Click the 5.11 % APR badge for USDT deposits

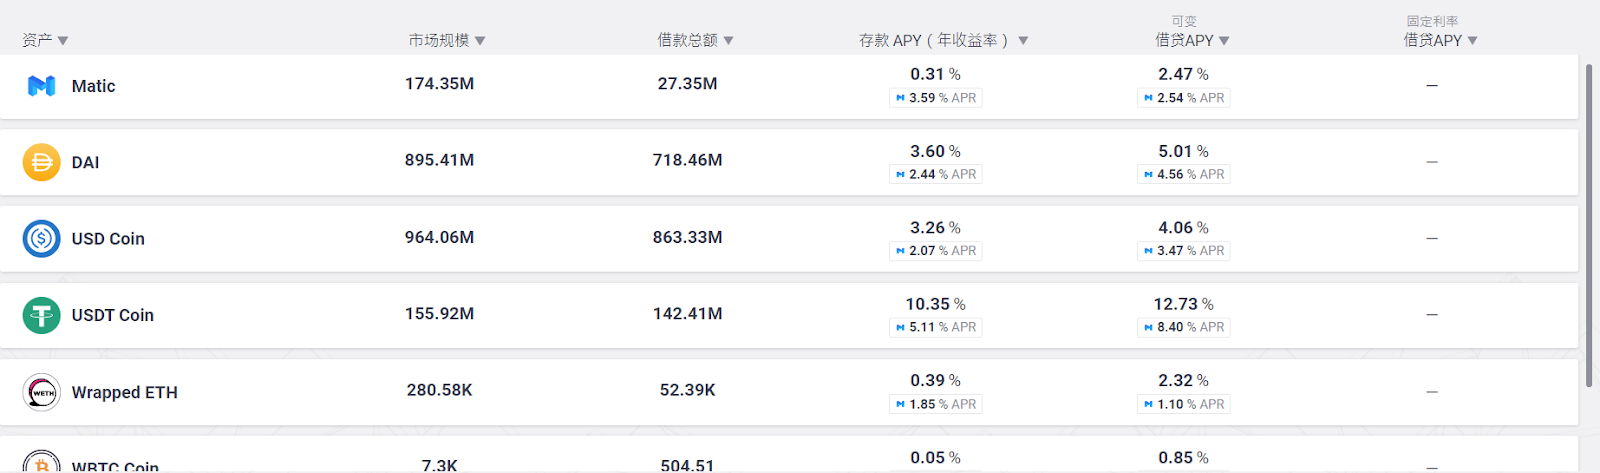[x=936, y=327]
